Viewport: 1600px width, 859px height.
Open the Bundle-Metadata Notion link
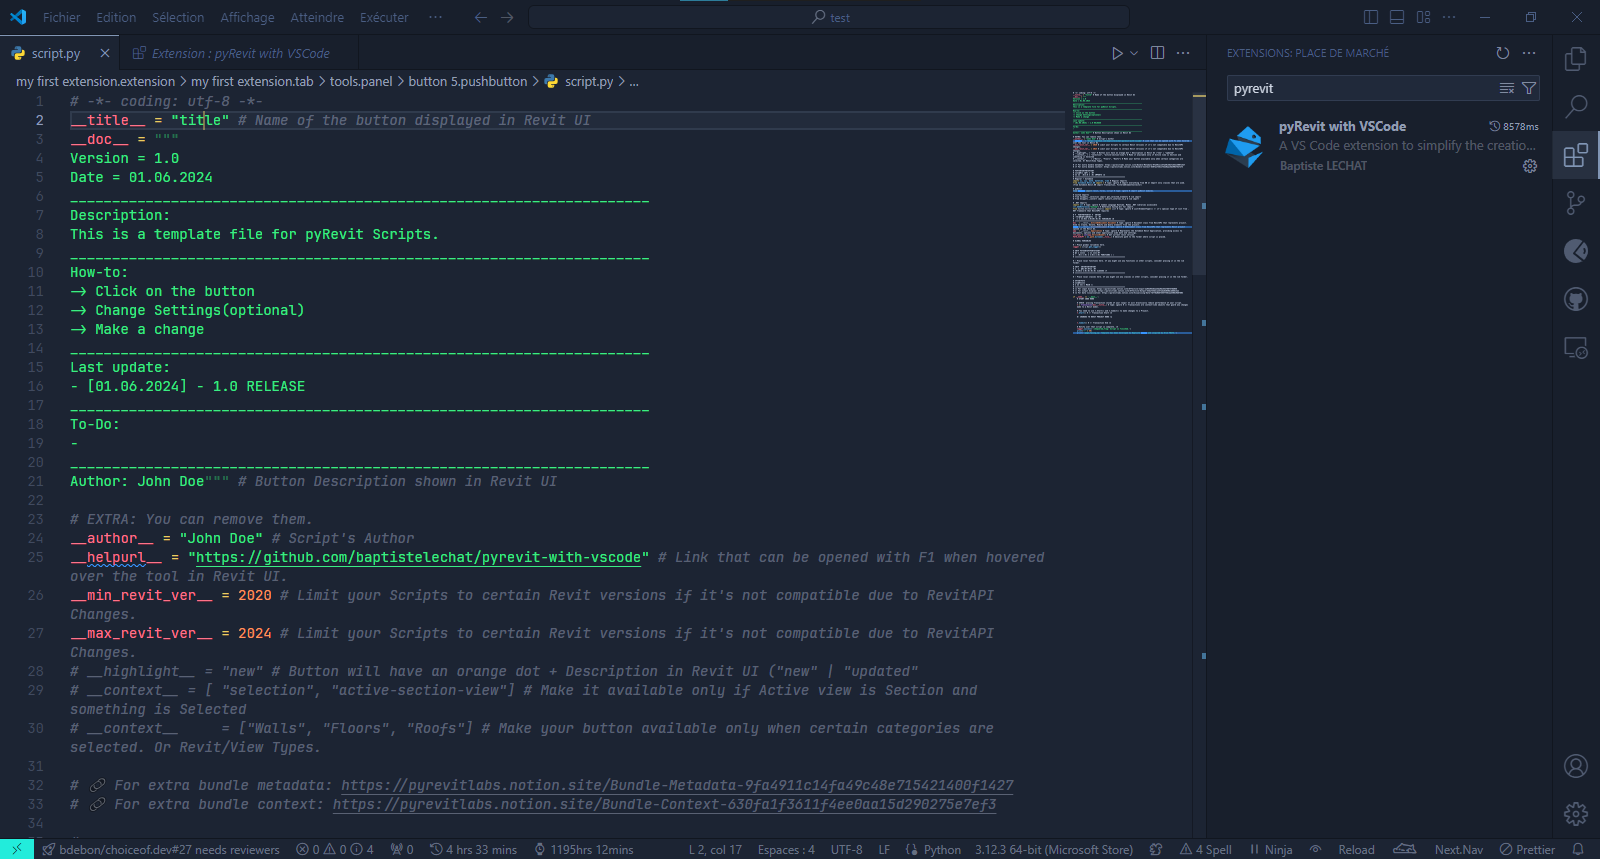click(677, 785)
